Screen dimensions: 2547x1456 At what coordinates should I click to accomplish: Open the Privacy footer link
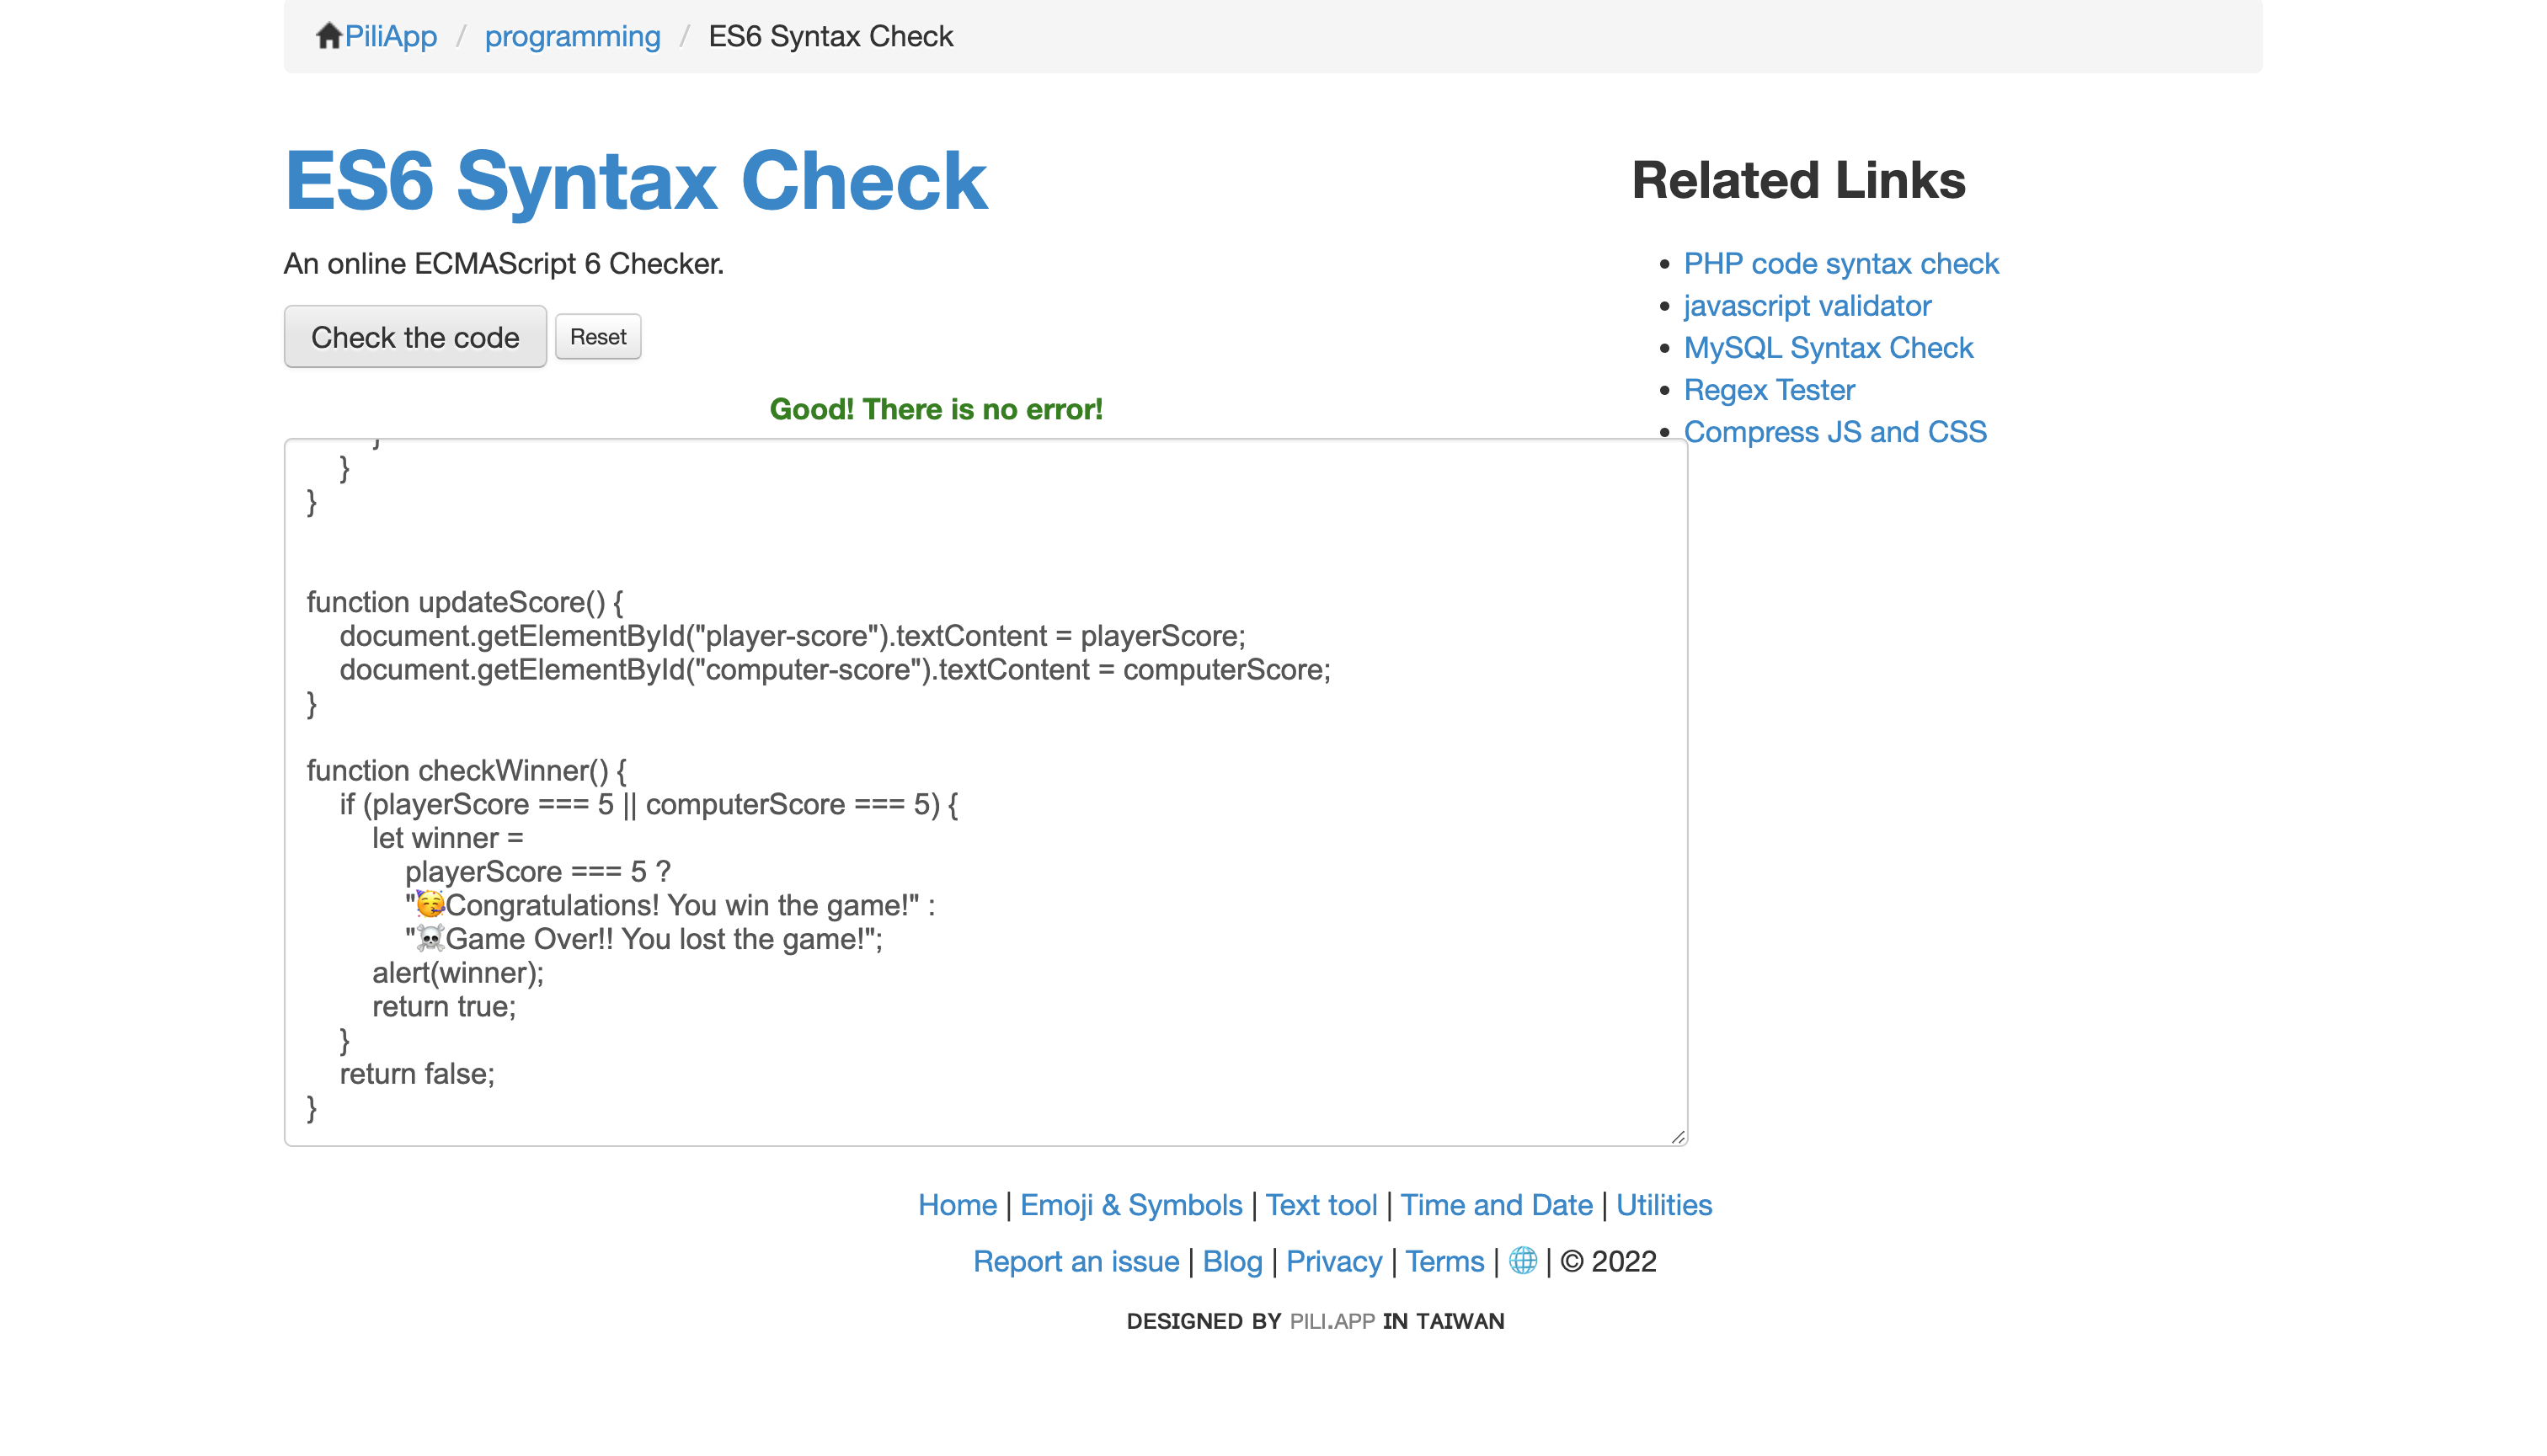(1333, 1261)
